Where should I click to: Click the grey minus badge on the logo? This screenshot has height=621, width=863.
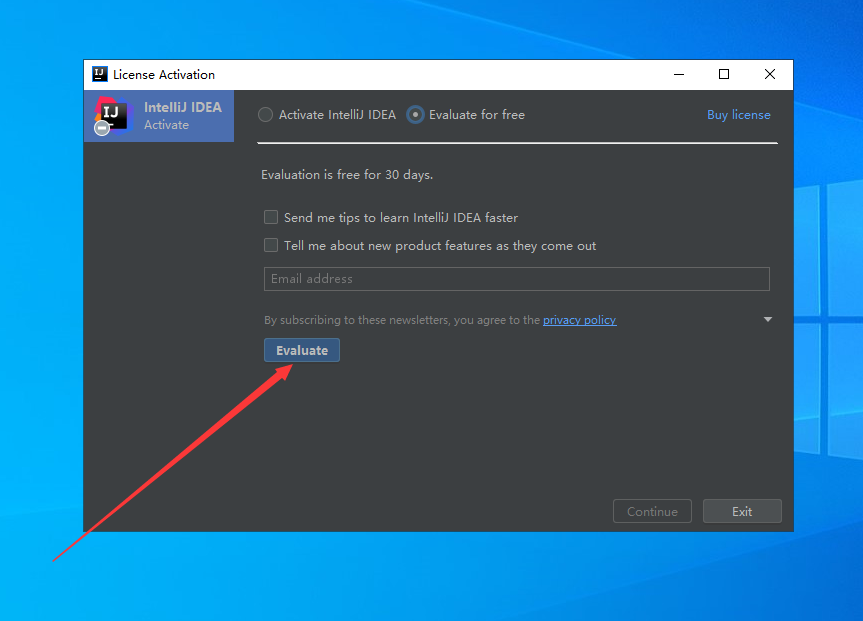(101, 128)
